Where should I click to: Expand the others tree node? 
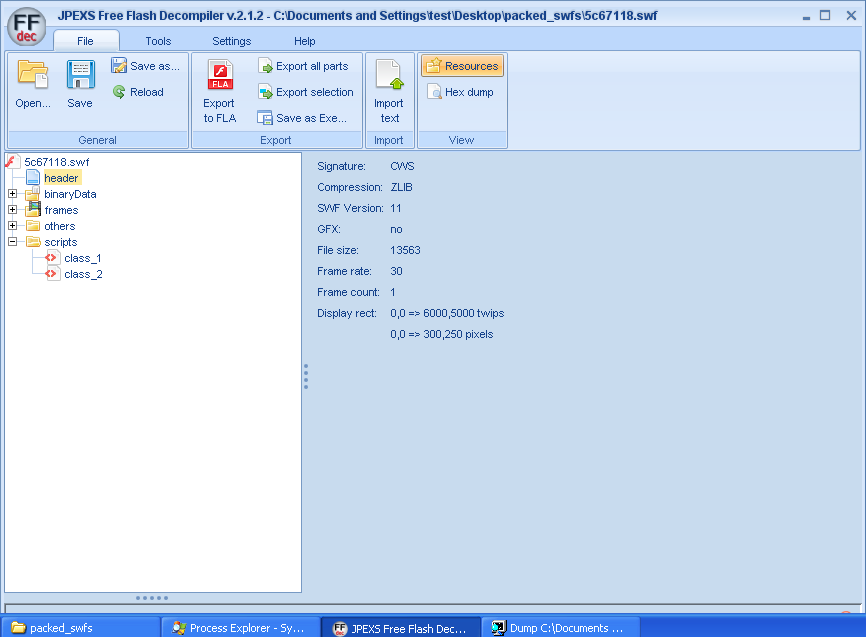point(13,225)
